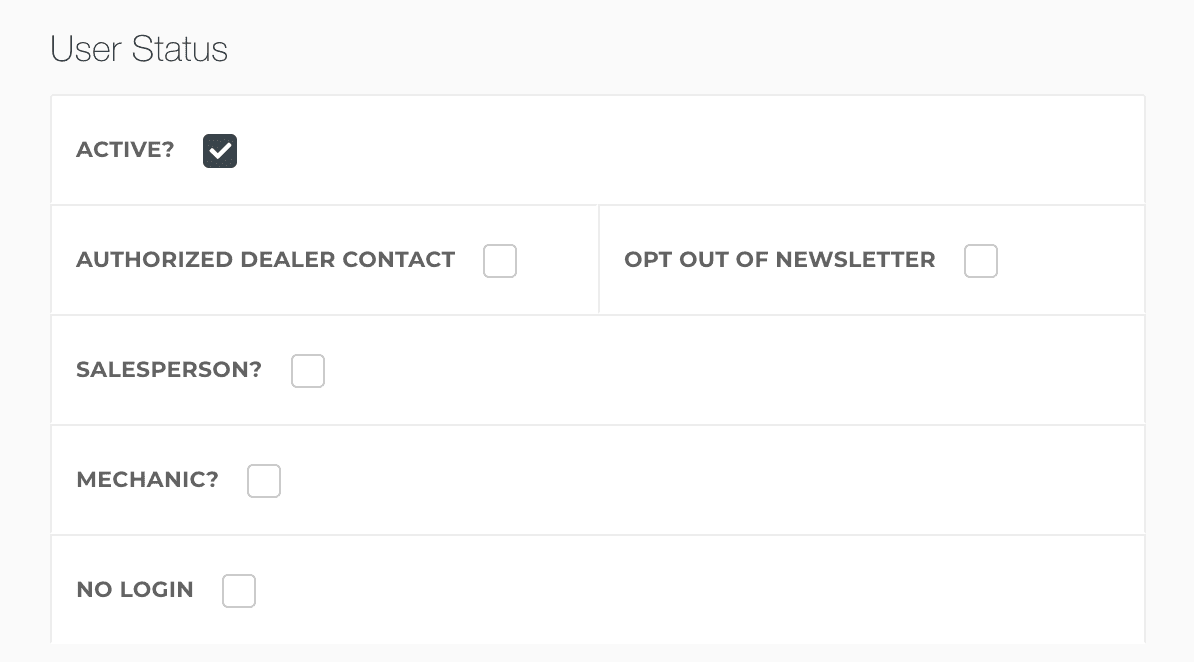Enable the Authorized Dealer Contact checkbox
1194x662 pixels.
click(500, 261)
